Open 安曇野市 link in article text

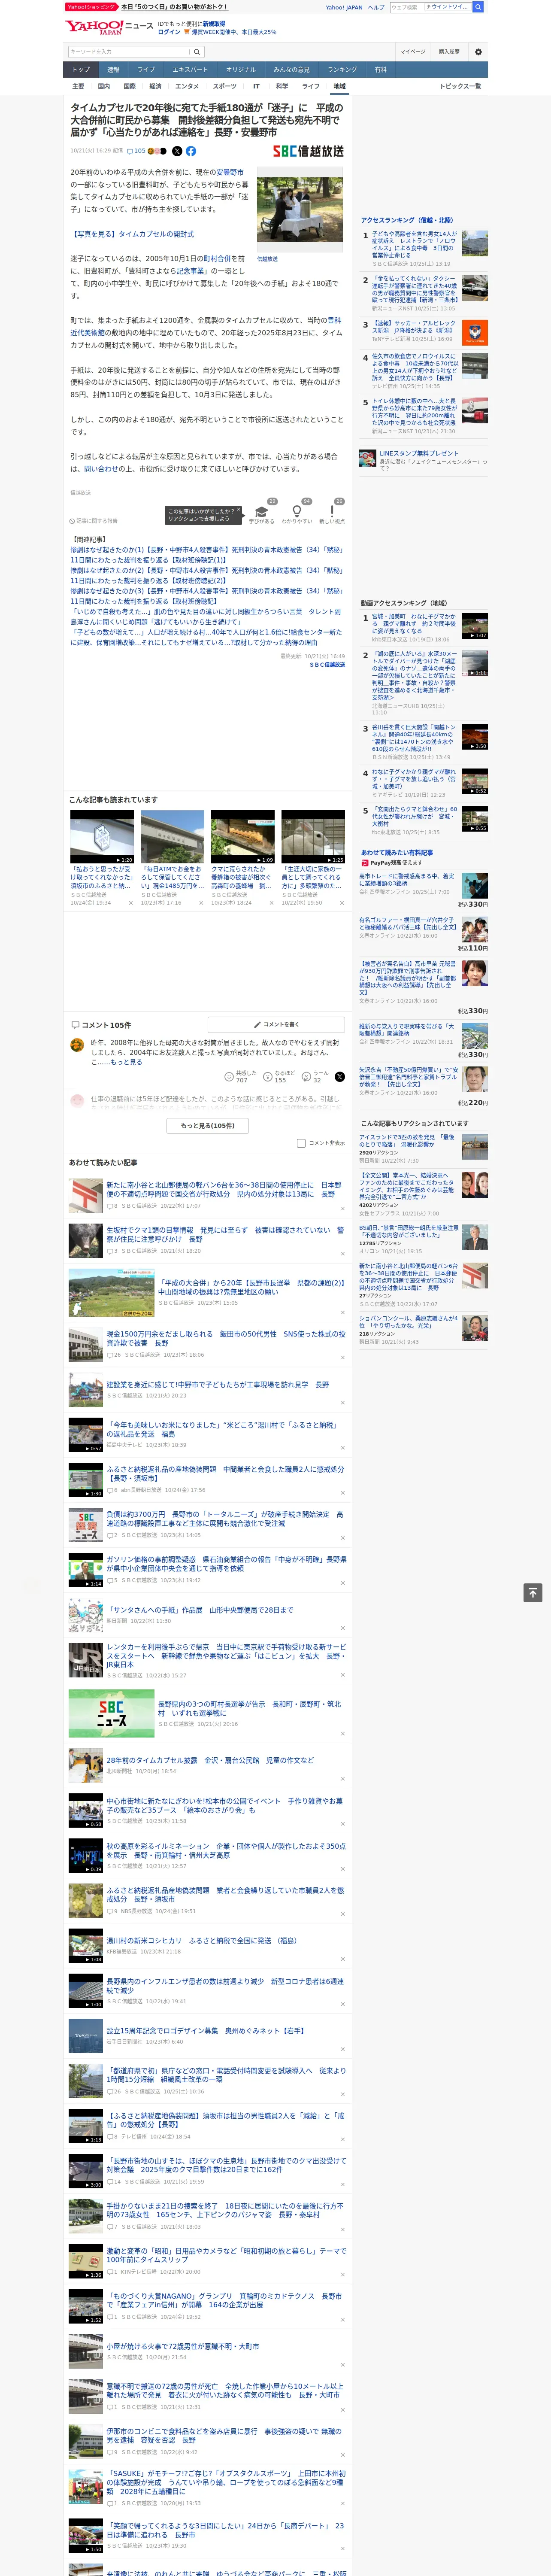(230, 172)
